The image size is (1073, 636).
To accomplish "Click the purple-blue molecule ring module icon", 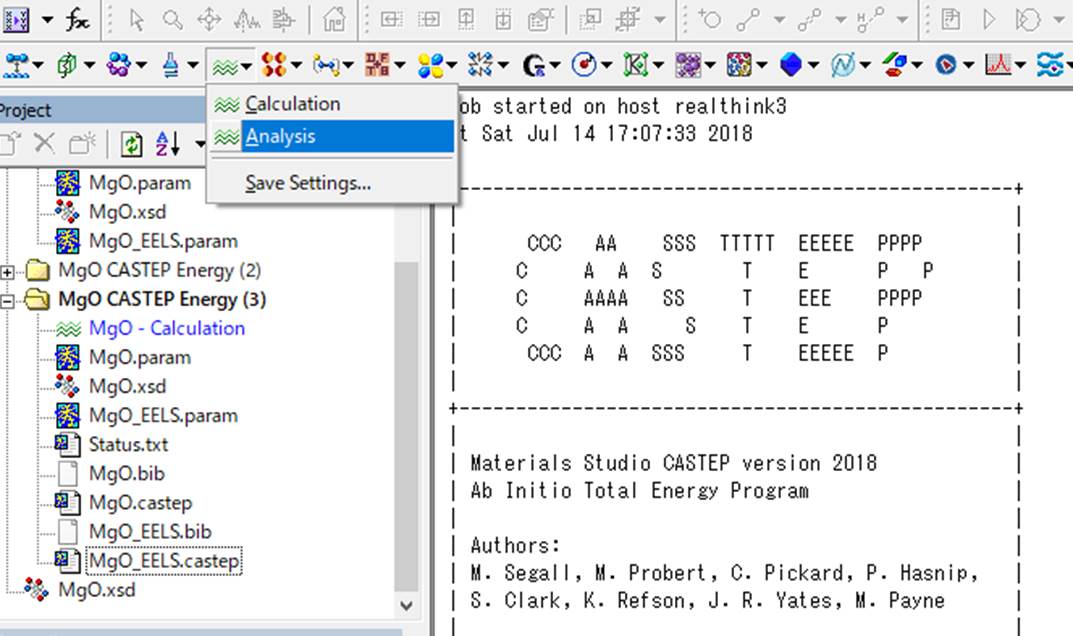I will tap(118, 65).
